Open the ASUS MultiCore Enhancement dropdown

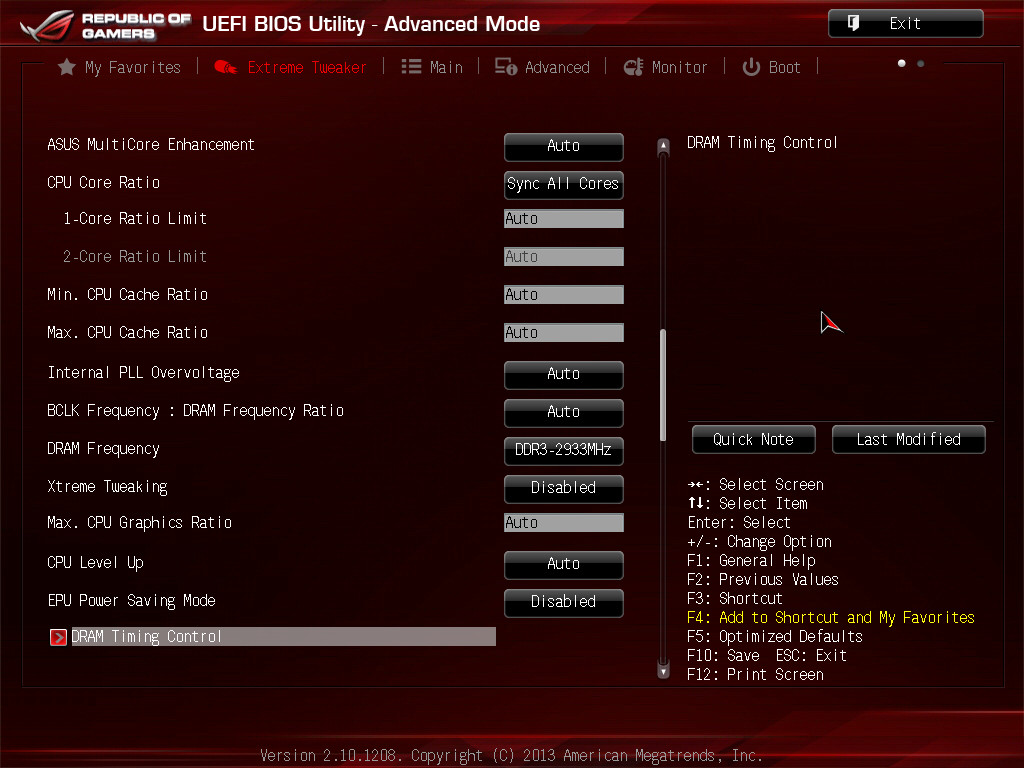563,146
